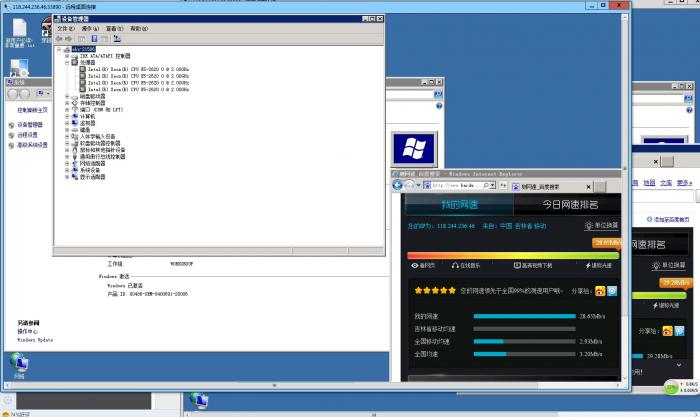Select the last Intel Xeon CPU E5-2620 entry
700x417 pixels.
point(138,89)
